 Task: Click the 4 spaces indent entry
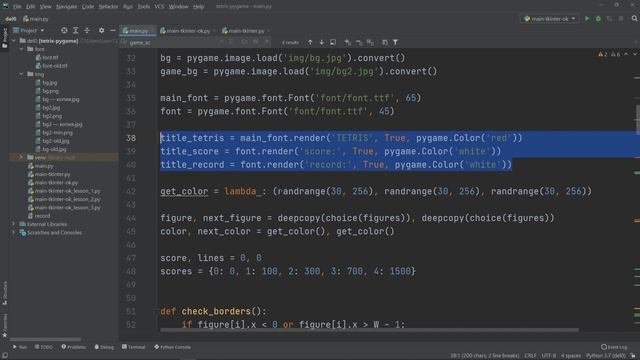point(571,356)
